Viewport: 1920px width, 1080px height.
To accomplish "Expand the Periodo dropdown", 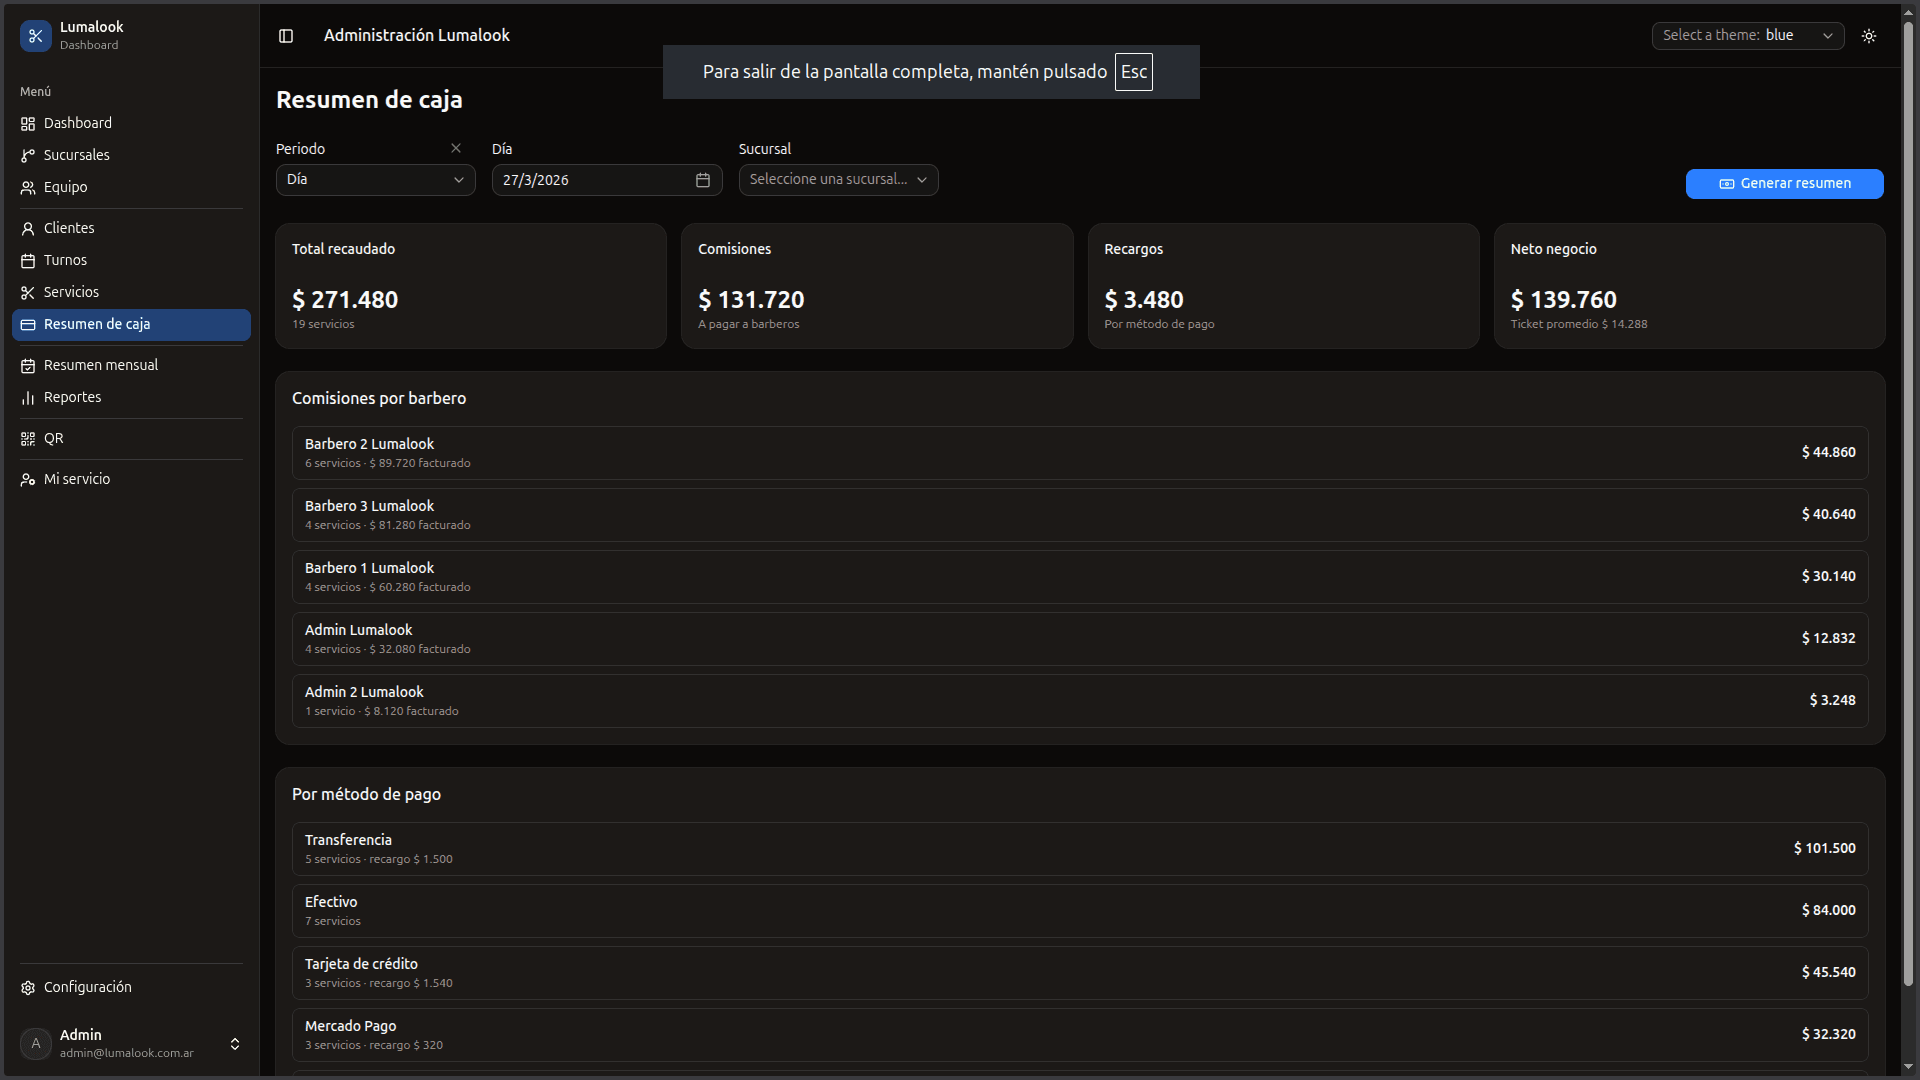I will [x=376, y=180].
